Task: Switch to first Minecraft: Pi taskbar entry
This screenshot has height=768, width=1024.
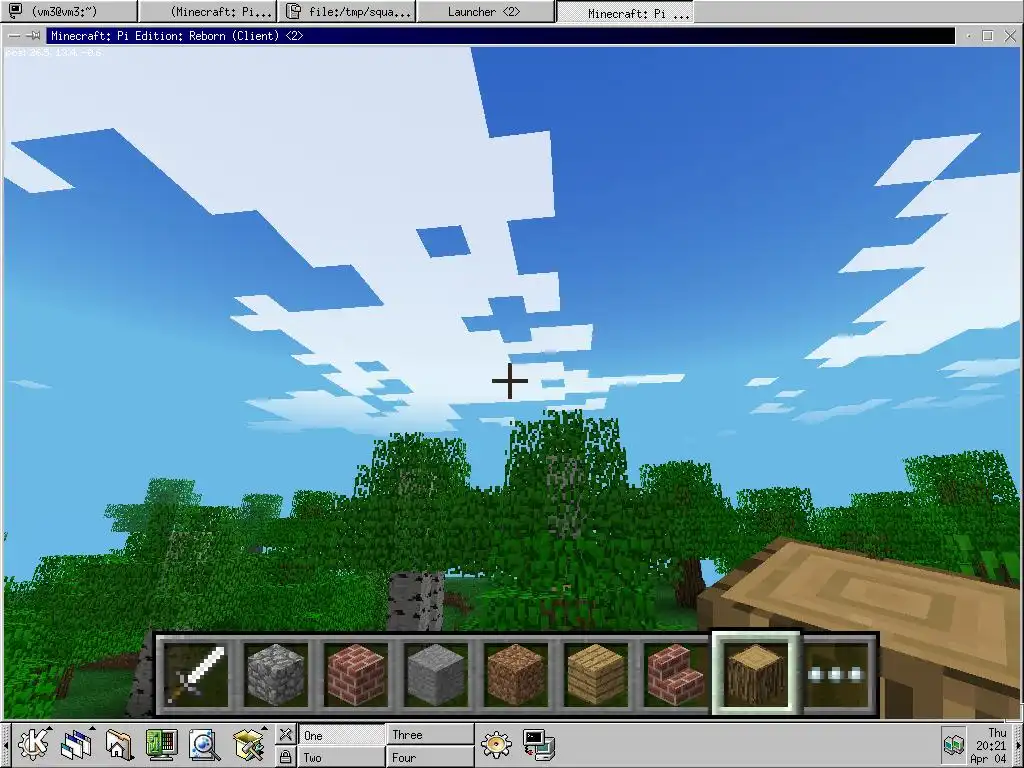Action: tap(208, 11)
